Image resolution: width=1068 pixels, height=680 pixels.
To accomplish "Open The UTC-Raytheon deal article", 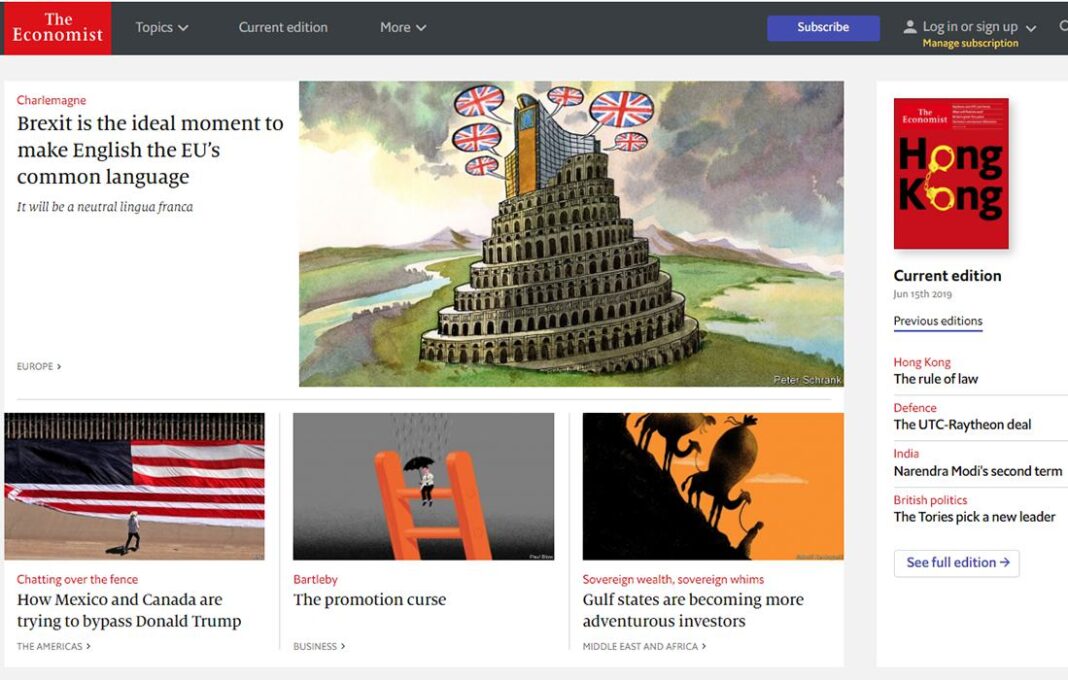I will tap(962, 424).
